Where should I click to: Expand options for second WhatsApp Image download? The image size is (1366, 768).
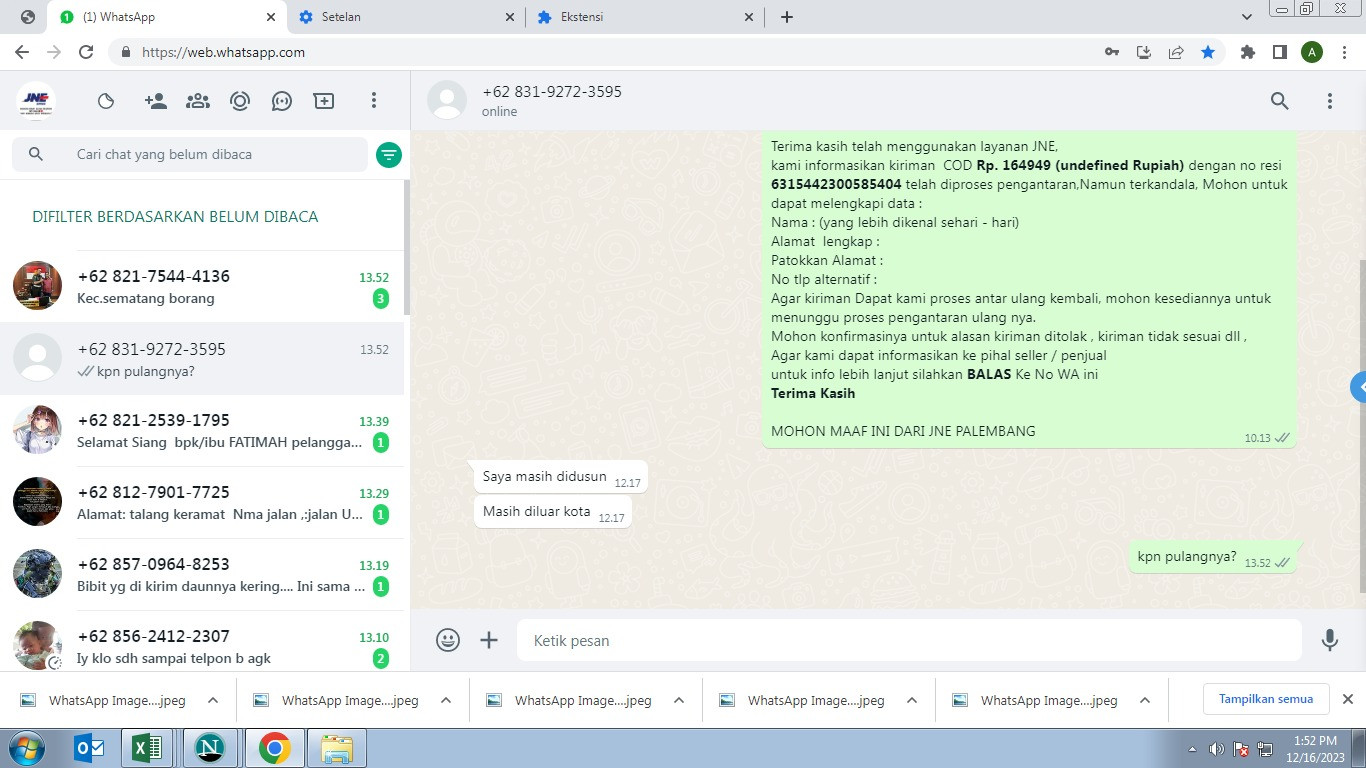coord(446,700)
